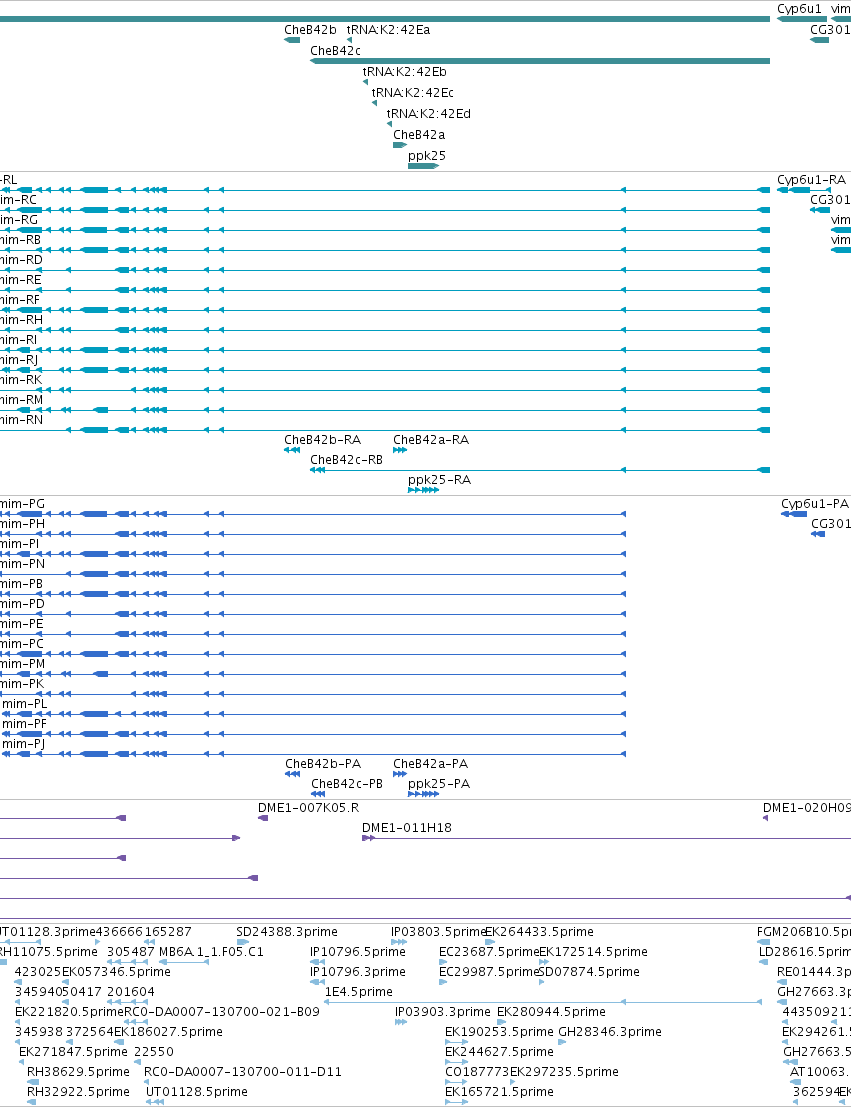Click the mim-PH protein label

coord(22,524)
